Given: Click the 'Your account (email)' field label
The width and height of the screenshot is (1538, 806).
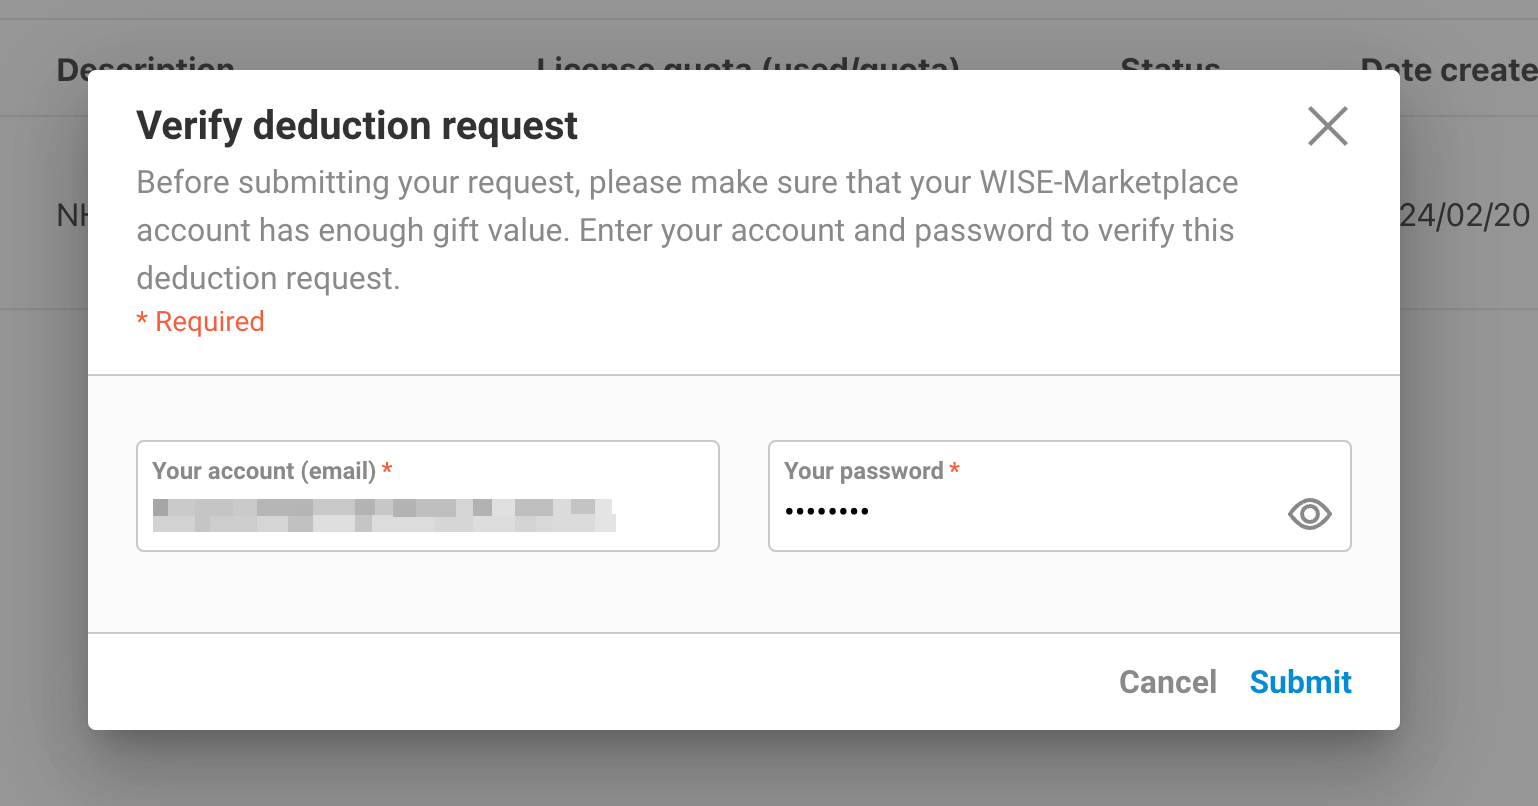Looking at the screenshot, I should [264, 471].
